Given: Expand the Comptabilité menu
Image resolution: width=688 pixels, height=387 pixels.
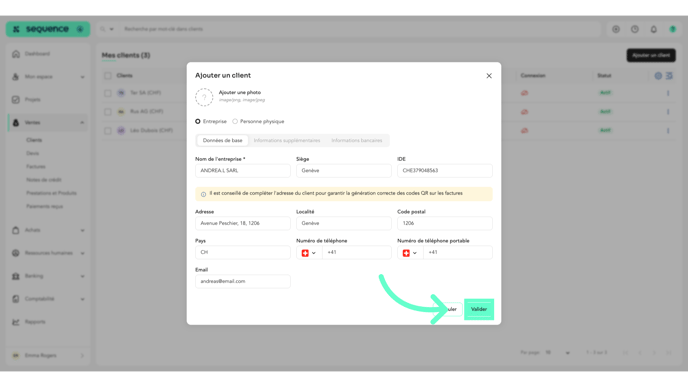Looking at the screenshot, I should 47,299.
